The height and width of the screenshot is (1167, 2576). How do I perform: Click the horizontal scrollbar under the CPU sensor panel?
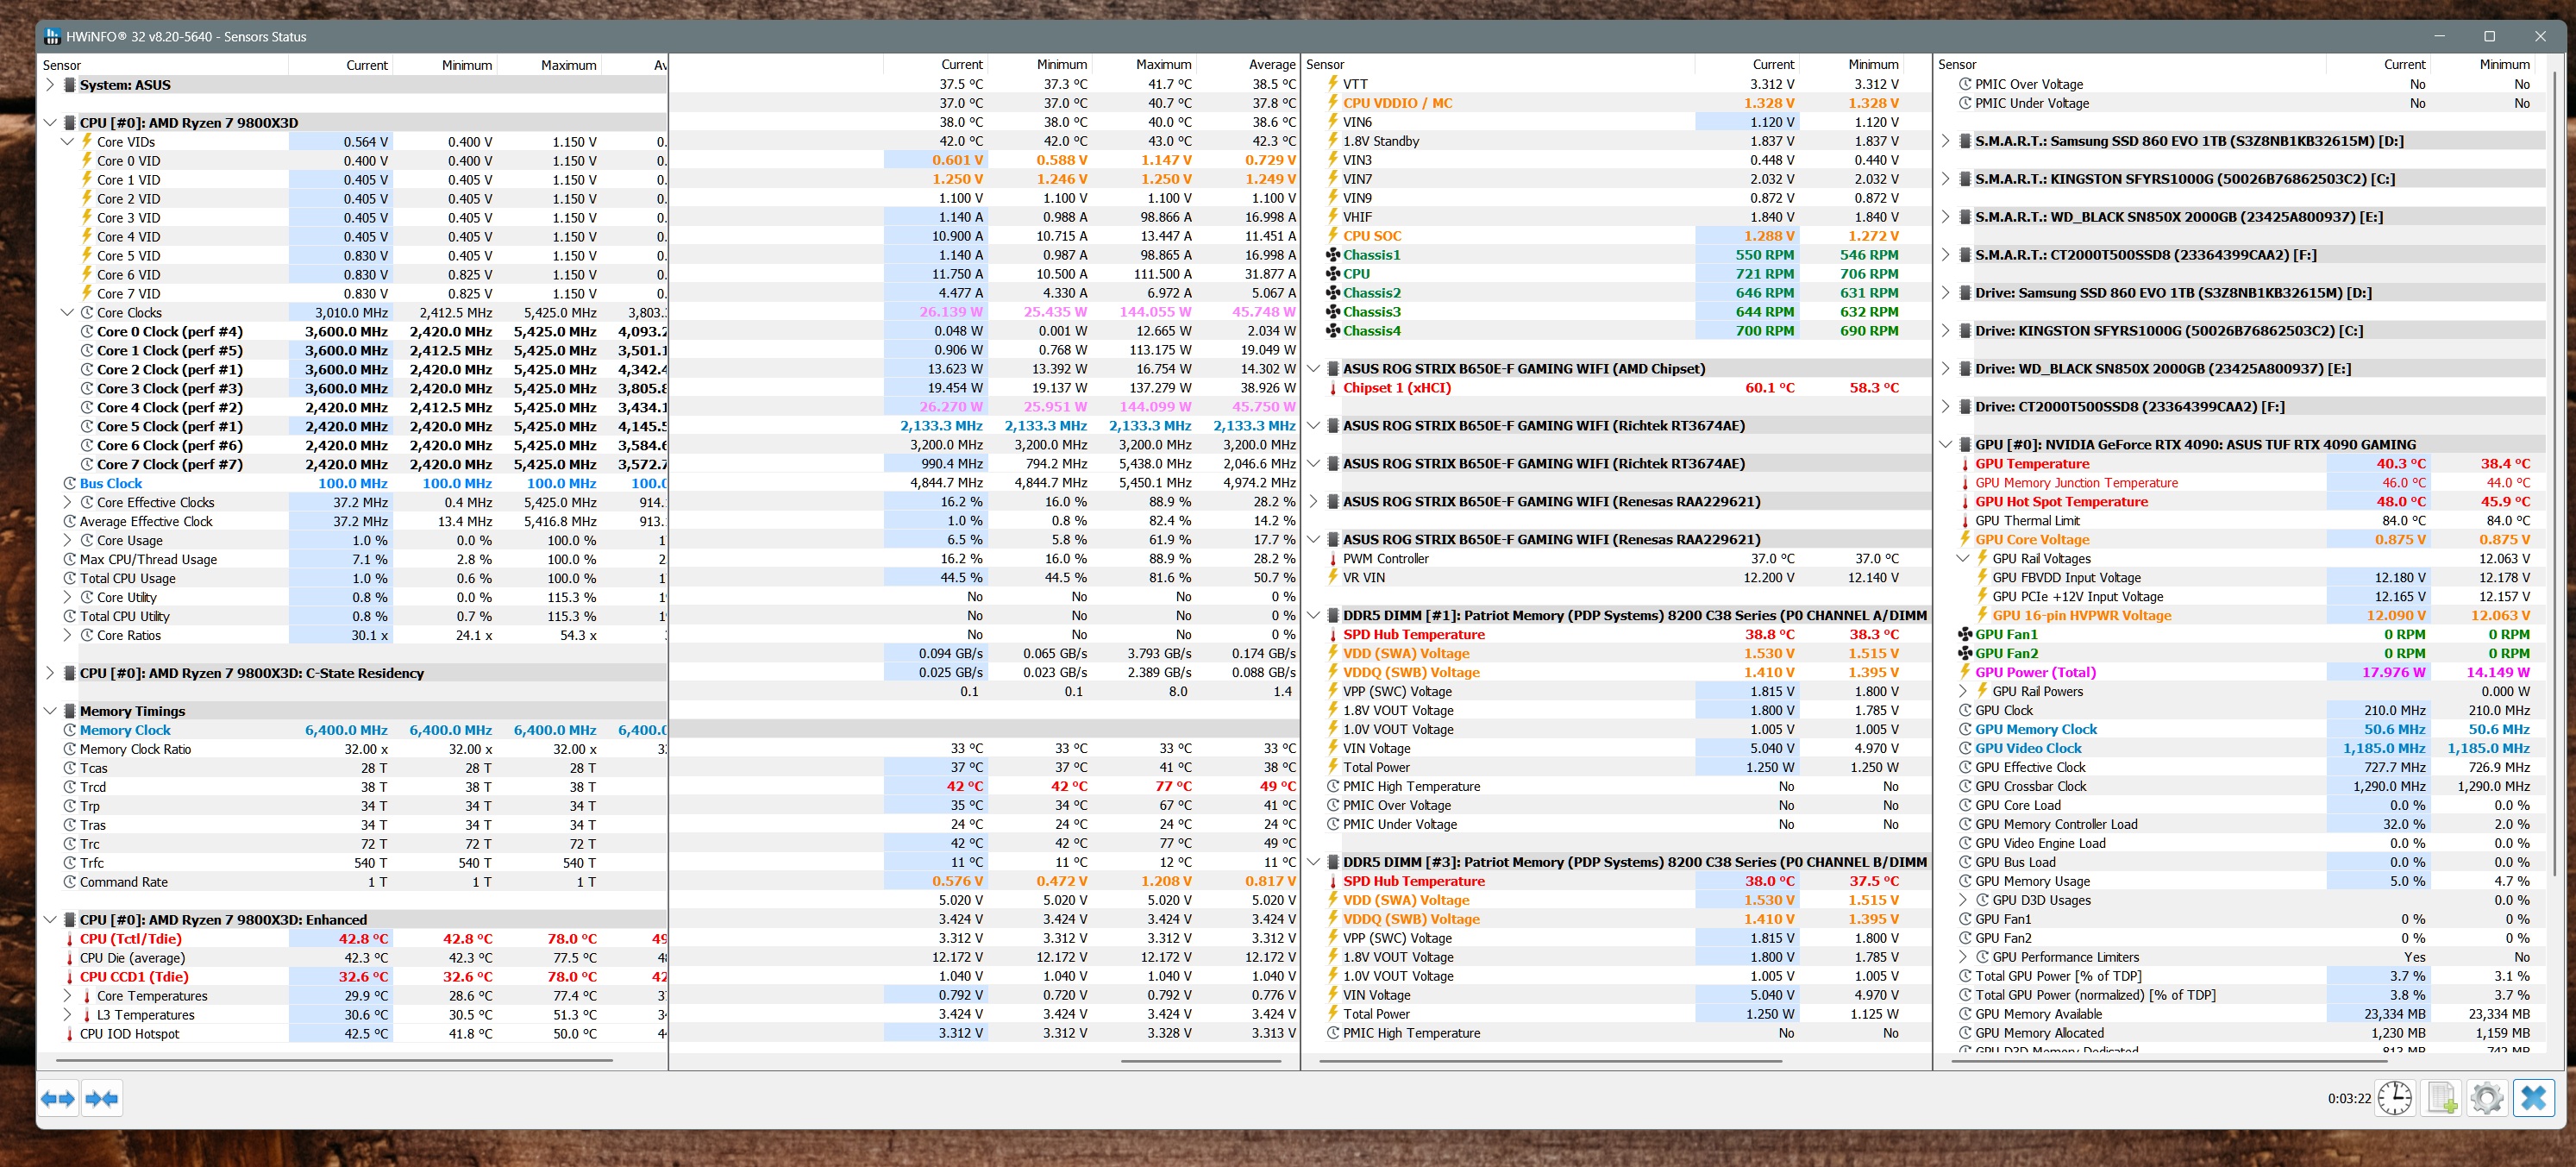tap(332, 1060)
